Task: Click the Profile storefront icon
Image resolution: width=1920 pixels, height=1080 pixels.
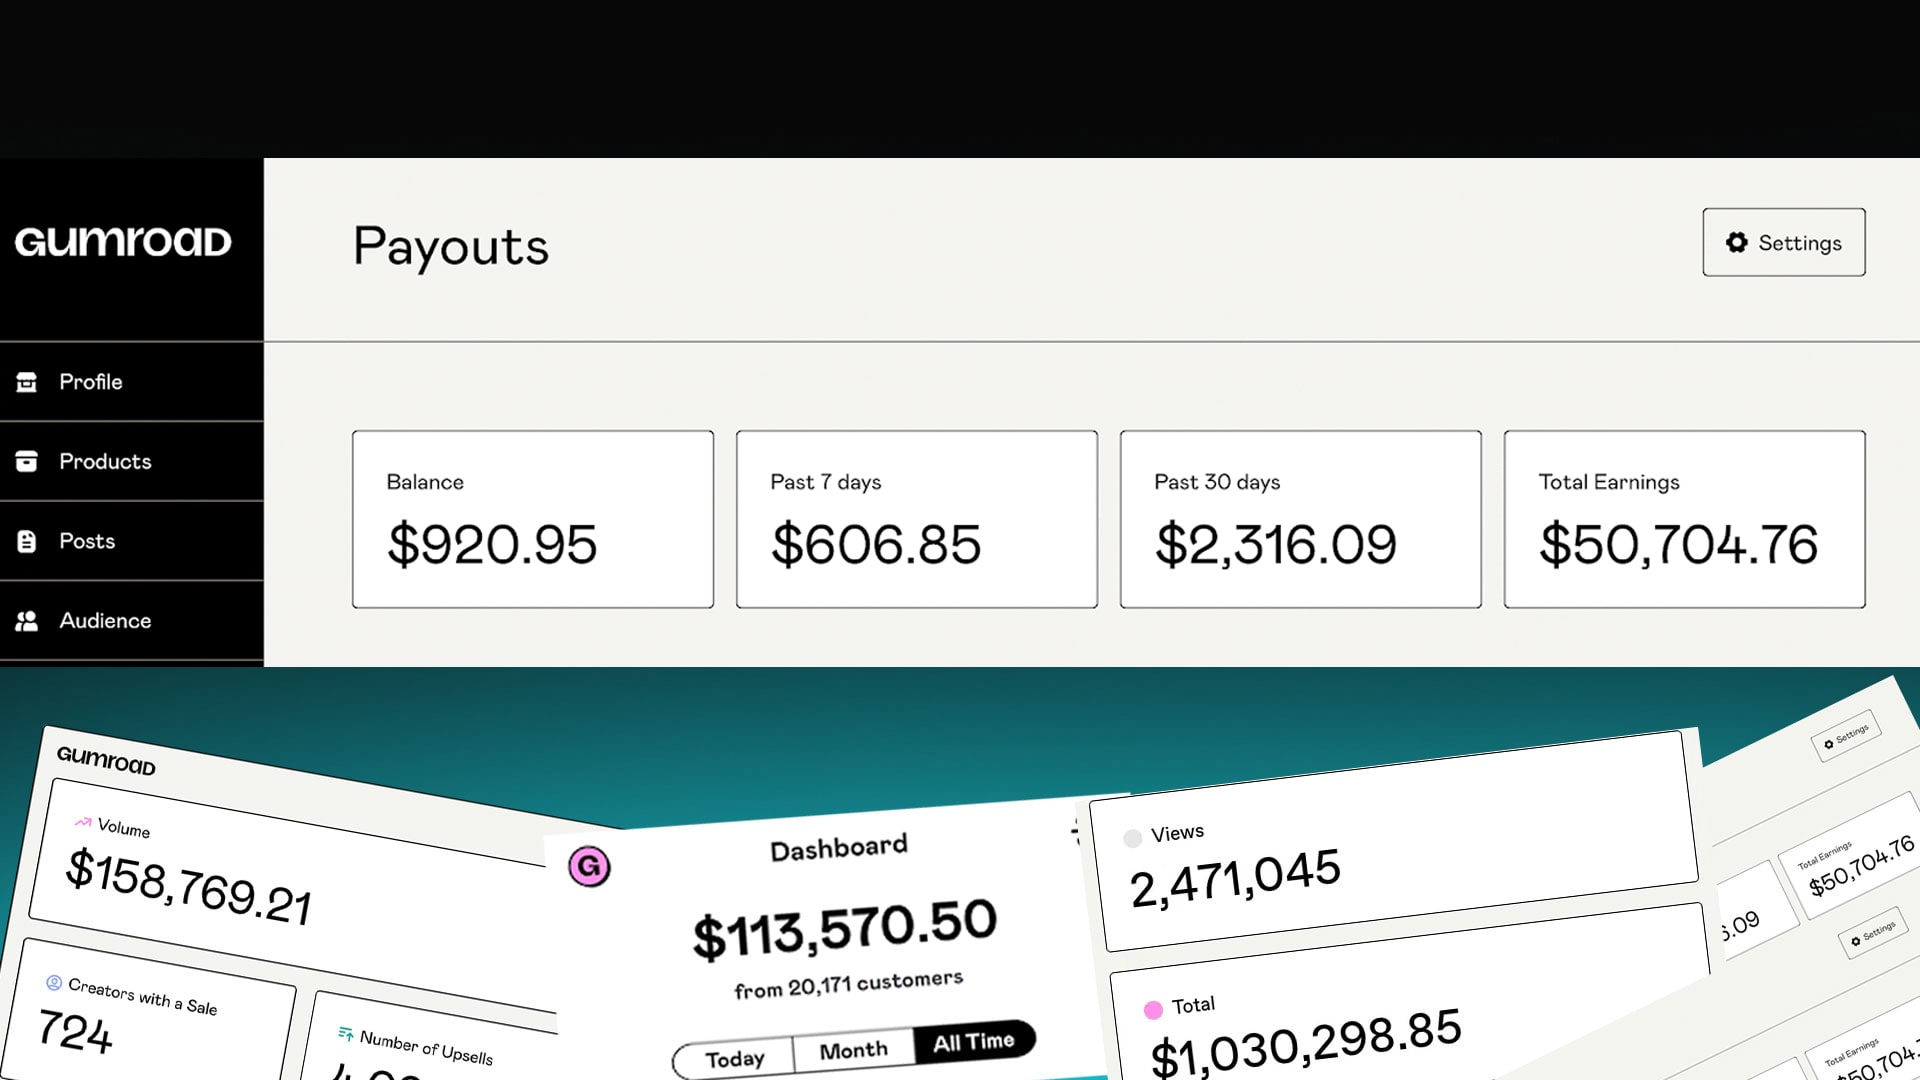Action: click(27, 382)
